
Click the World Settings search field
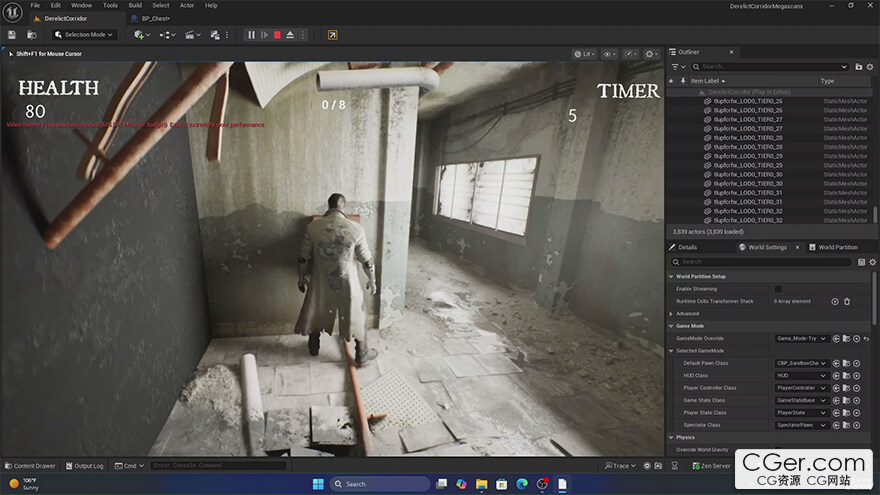762,262
